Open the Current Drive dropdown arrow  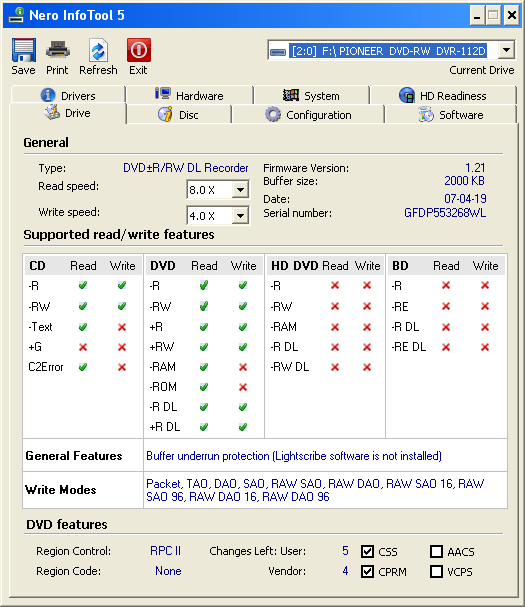pos(506,50)
